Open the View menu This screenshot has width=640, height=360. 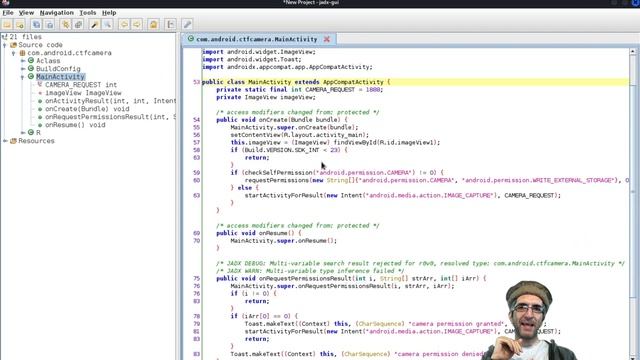(x=26, y=13)
